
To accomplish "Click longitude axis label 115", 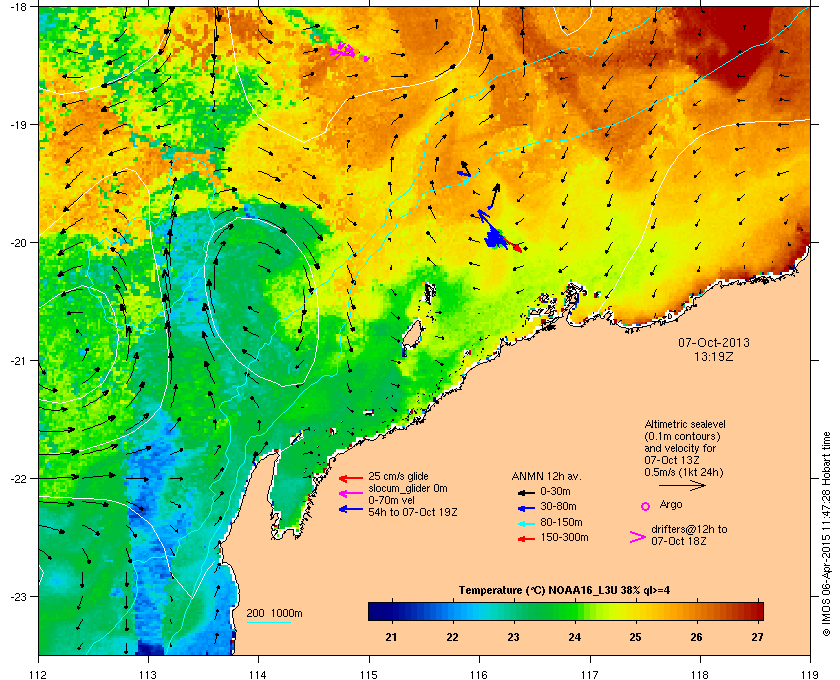I will [x=369, y=674].
